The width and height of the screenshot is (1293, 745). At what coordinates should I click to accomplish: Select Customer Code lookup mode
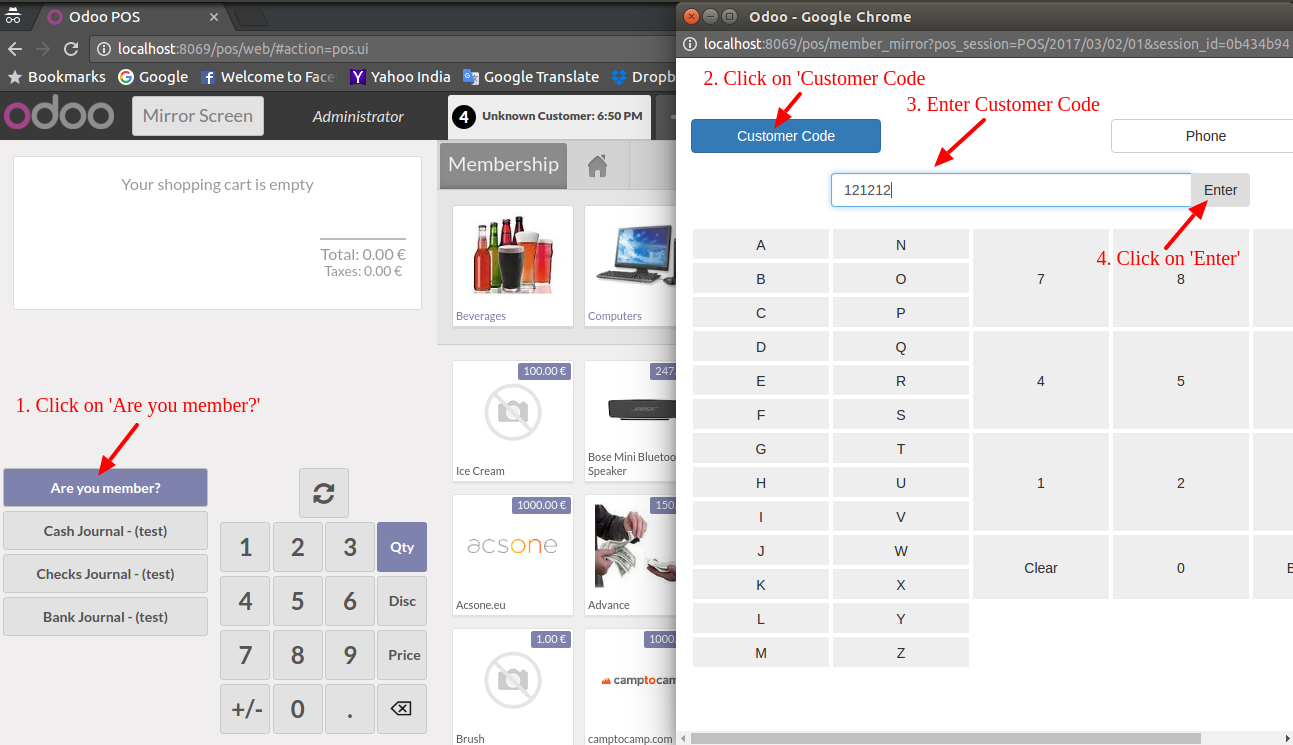point(786,136)
